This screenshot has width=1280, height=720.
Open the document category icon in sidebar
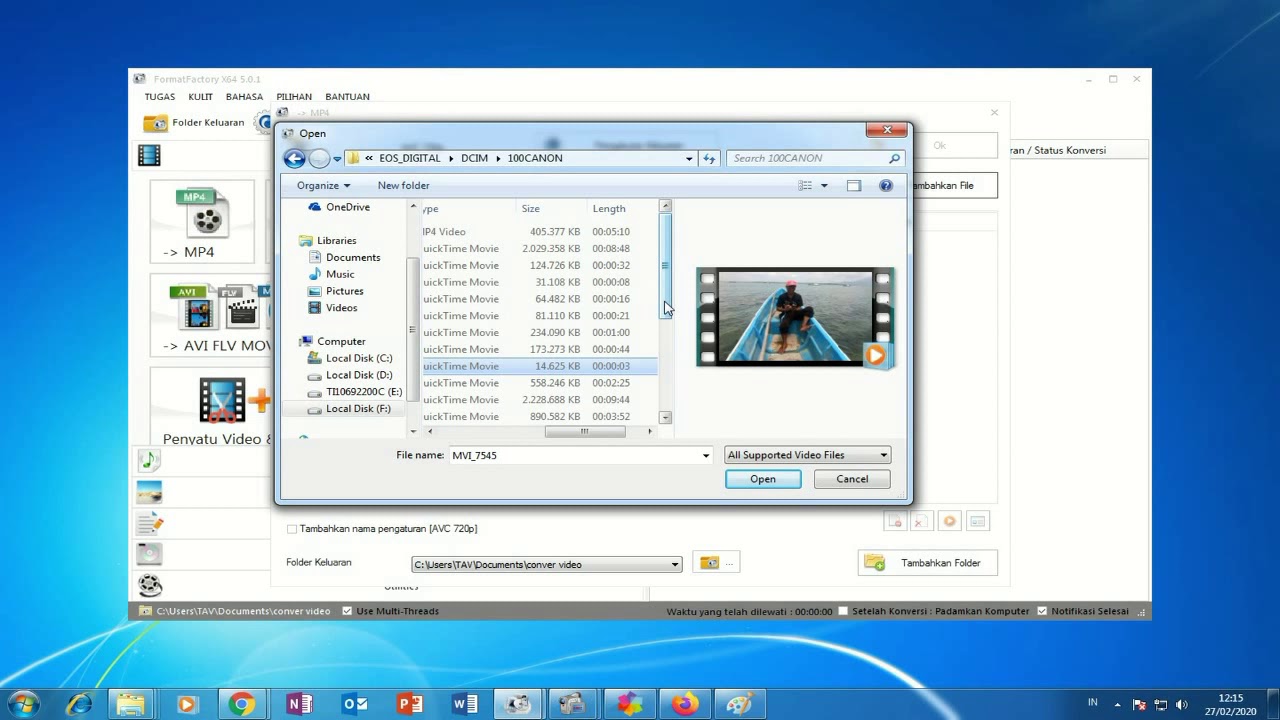point(149,523)
